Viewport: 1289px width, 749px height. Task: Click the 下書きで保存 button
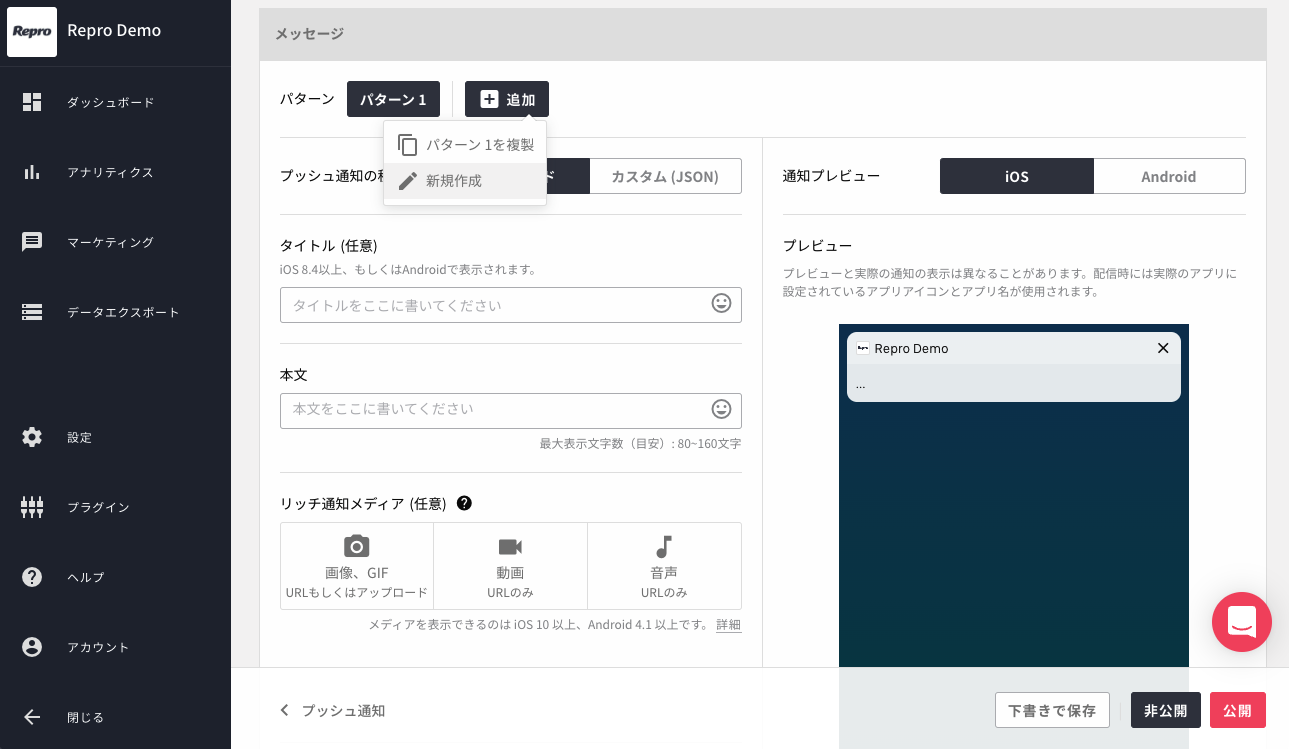1052,710
